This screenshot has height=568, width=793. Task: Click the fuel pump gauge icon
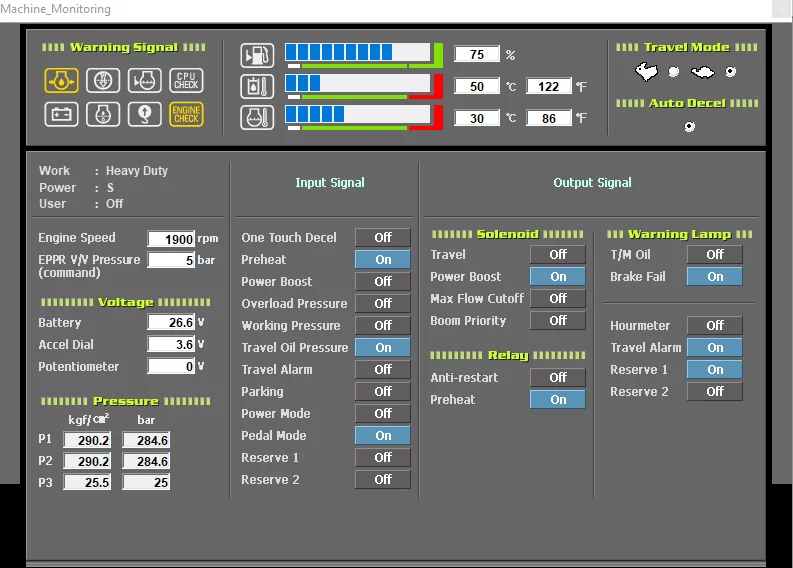tap(257, 55)
